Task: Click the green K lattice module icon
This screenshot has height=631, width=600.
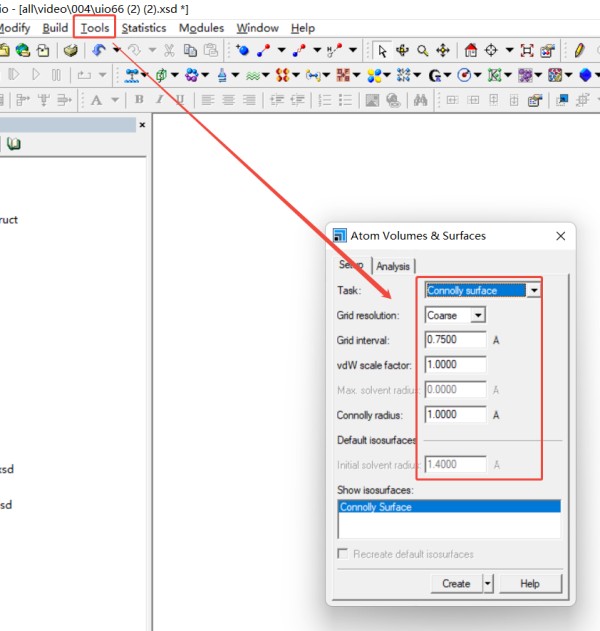Action: click(495, 75)
